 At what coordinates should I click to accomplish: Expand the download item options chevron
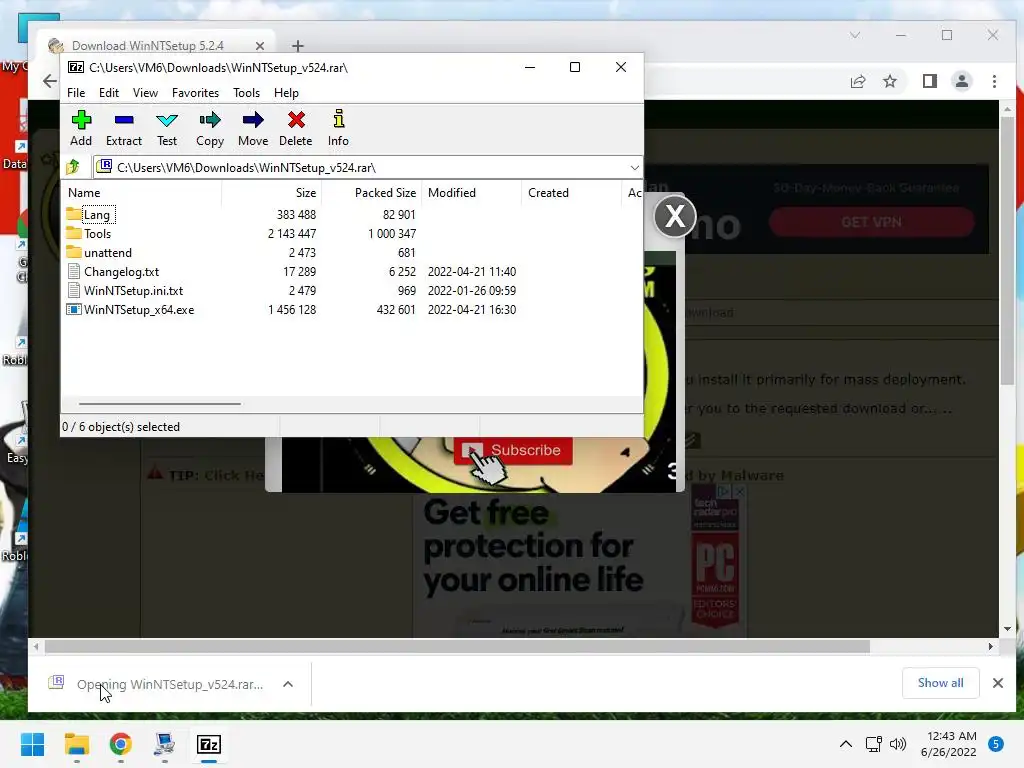(288, 684)
